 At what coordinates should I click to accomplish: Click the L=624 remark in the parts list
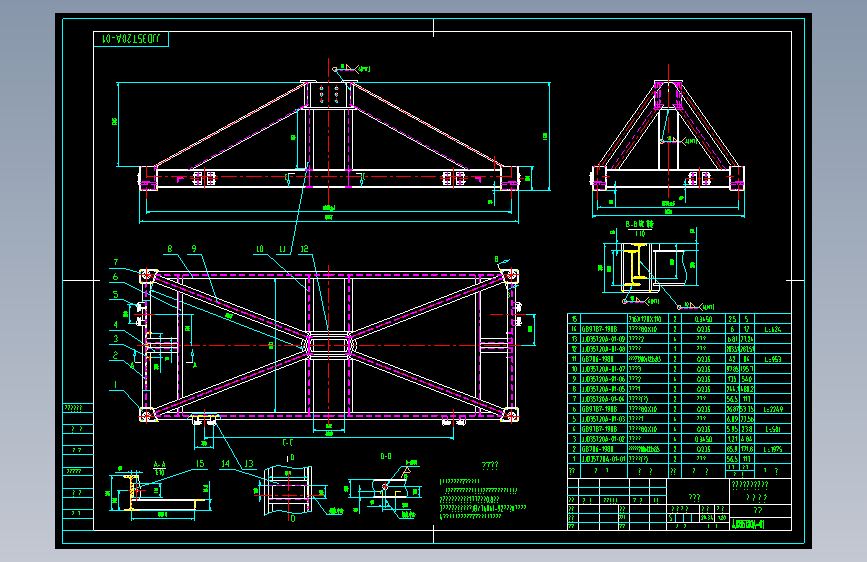tap(772, 329)
